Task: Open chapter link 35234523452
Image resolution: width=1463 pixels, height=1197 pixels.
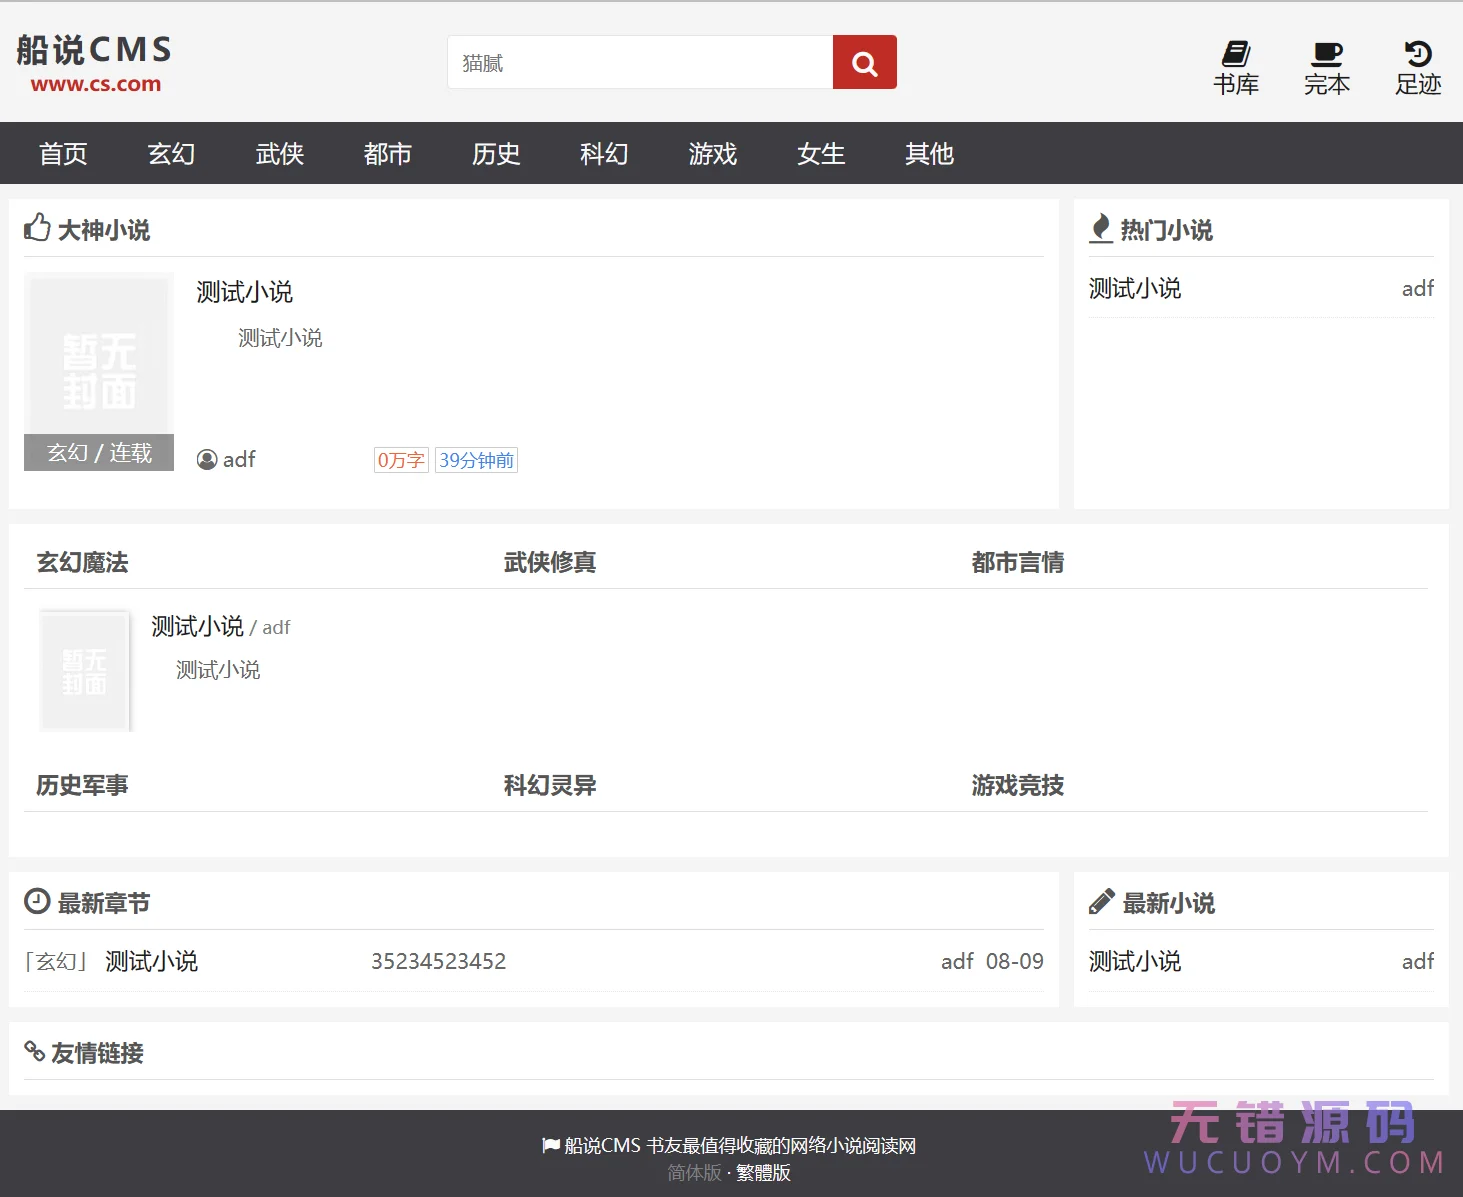Action: [x=438, y=962]
